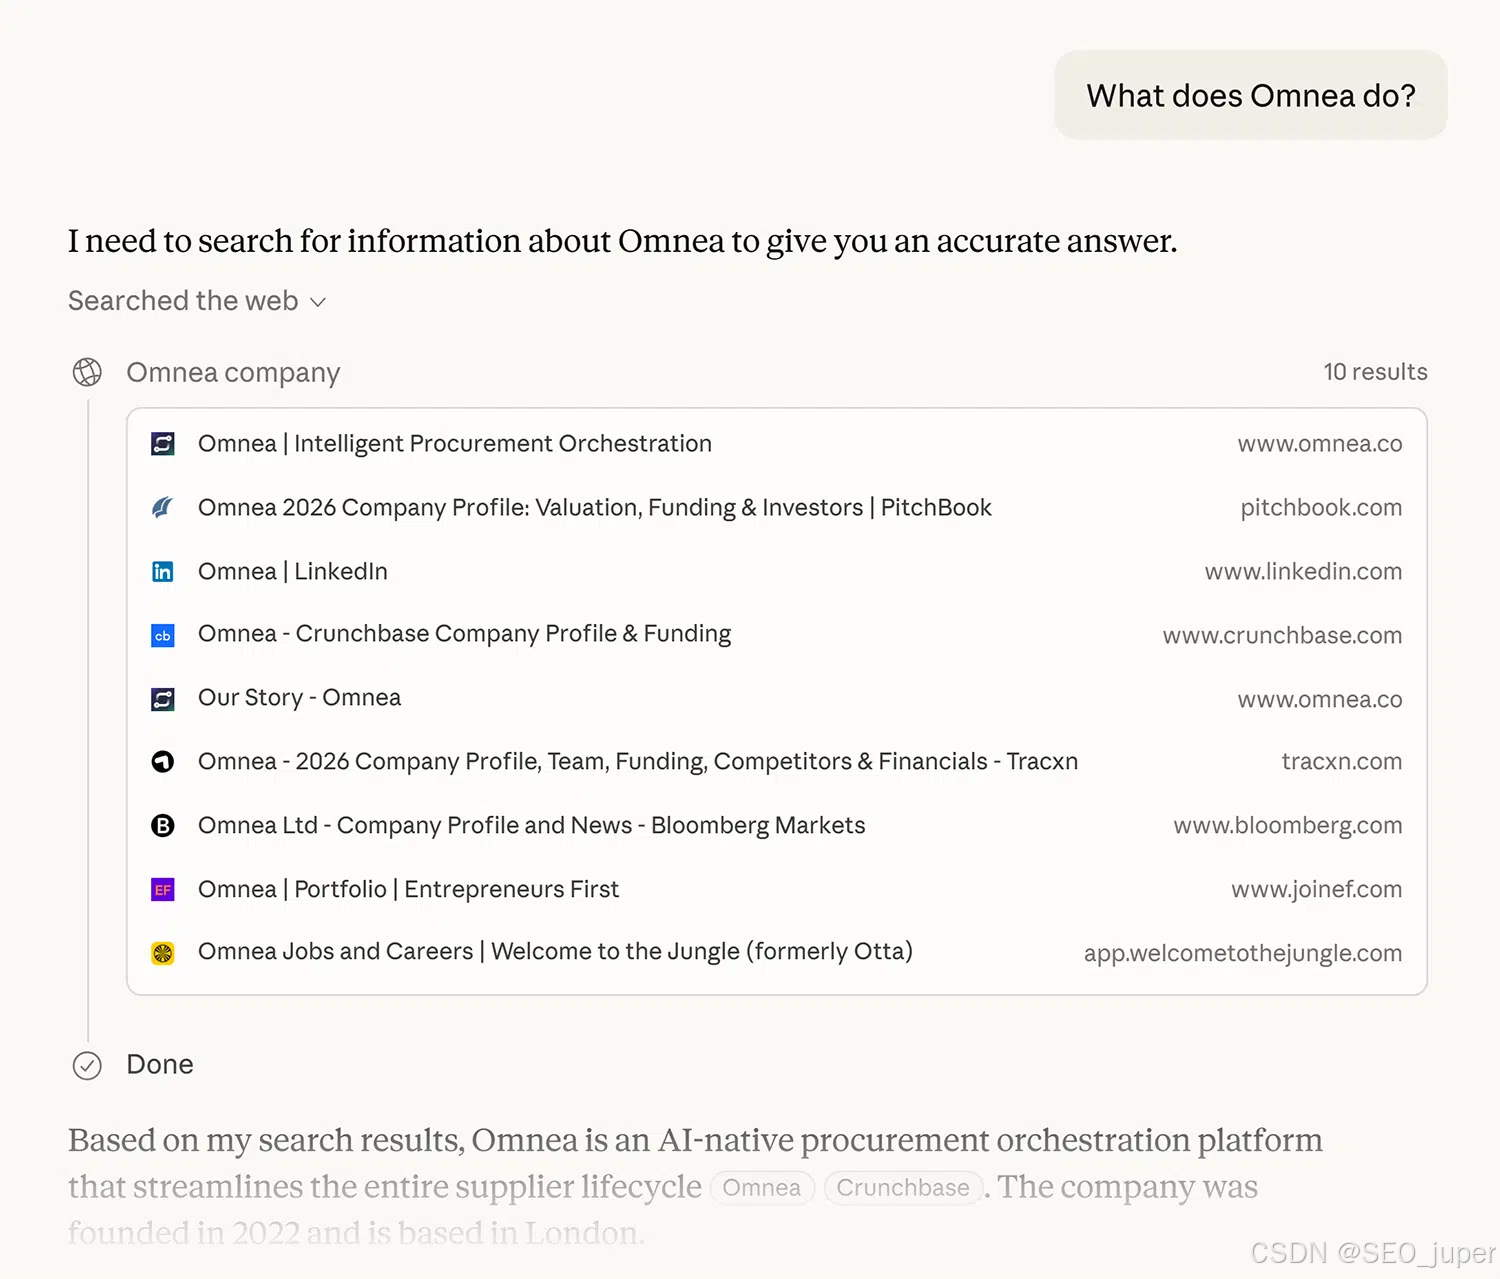Open the Tracxn company profile result
Viewport: 1500px width, 1279px height.
[x=638, y=762]
